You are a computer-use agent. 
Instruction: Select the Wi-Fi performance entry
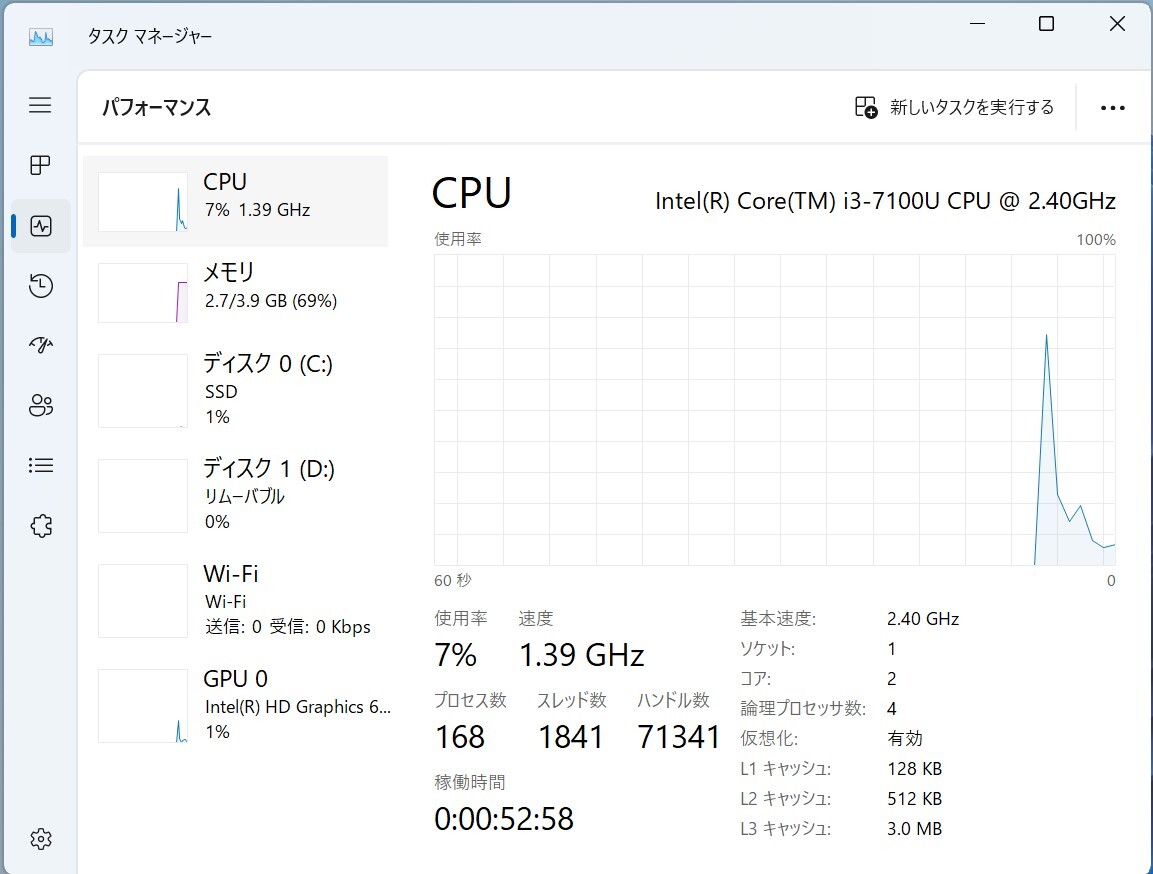235,600
